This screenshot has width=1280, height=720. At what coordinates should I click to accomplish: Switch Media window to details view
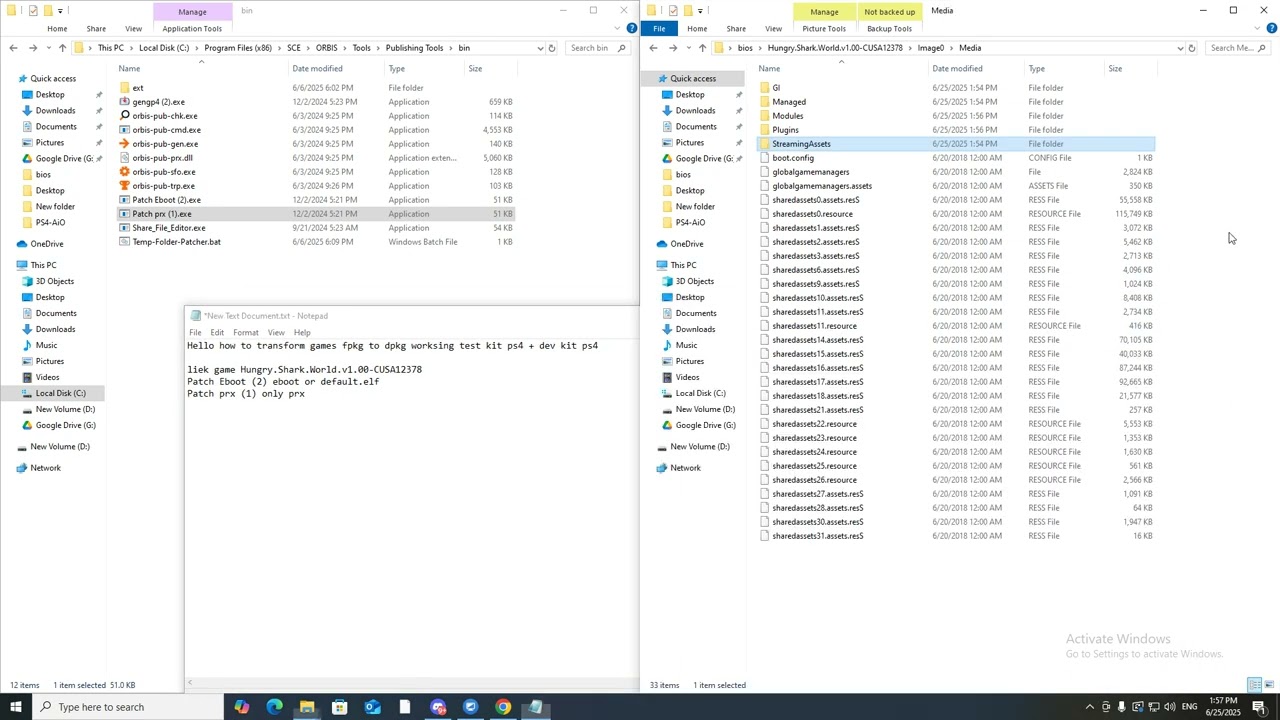coord(1254,685)
